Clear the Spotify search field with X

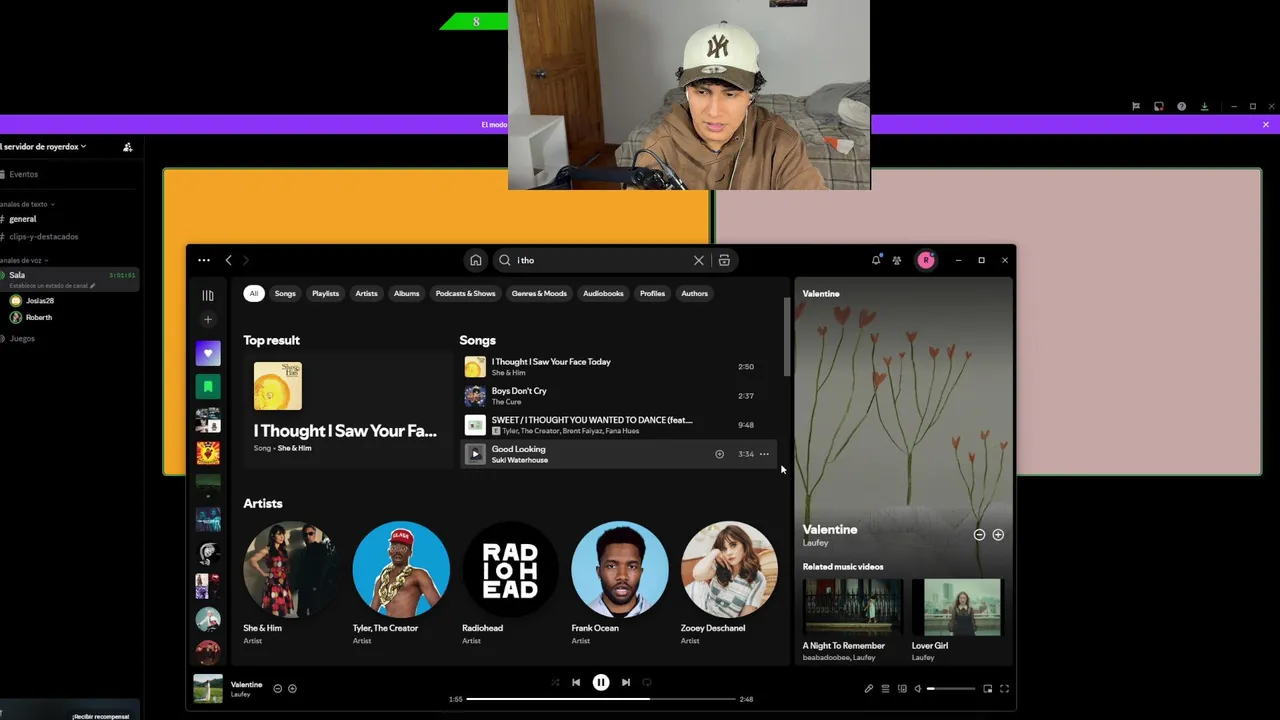[x=699, y=260]
